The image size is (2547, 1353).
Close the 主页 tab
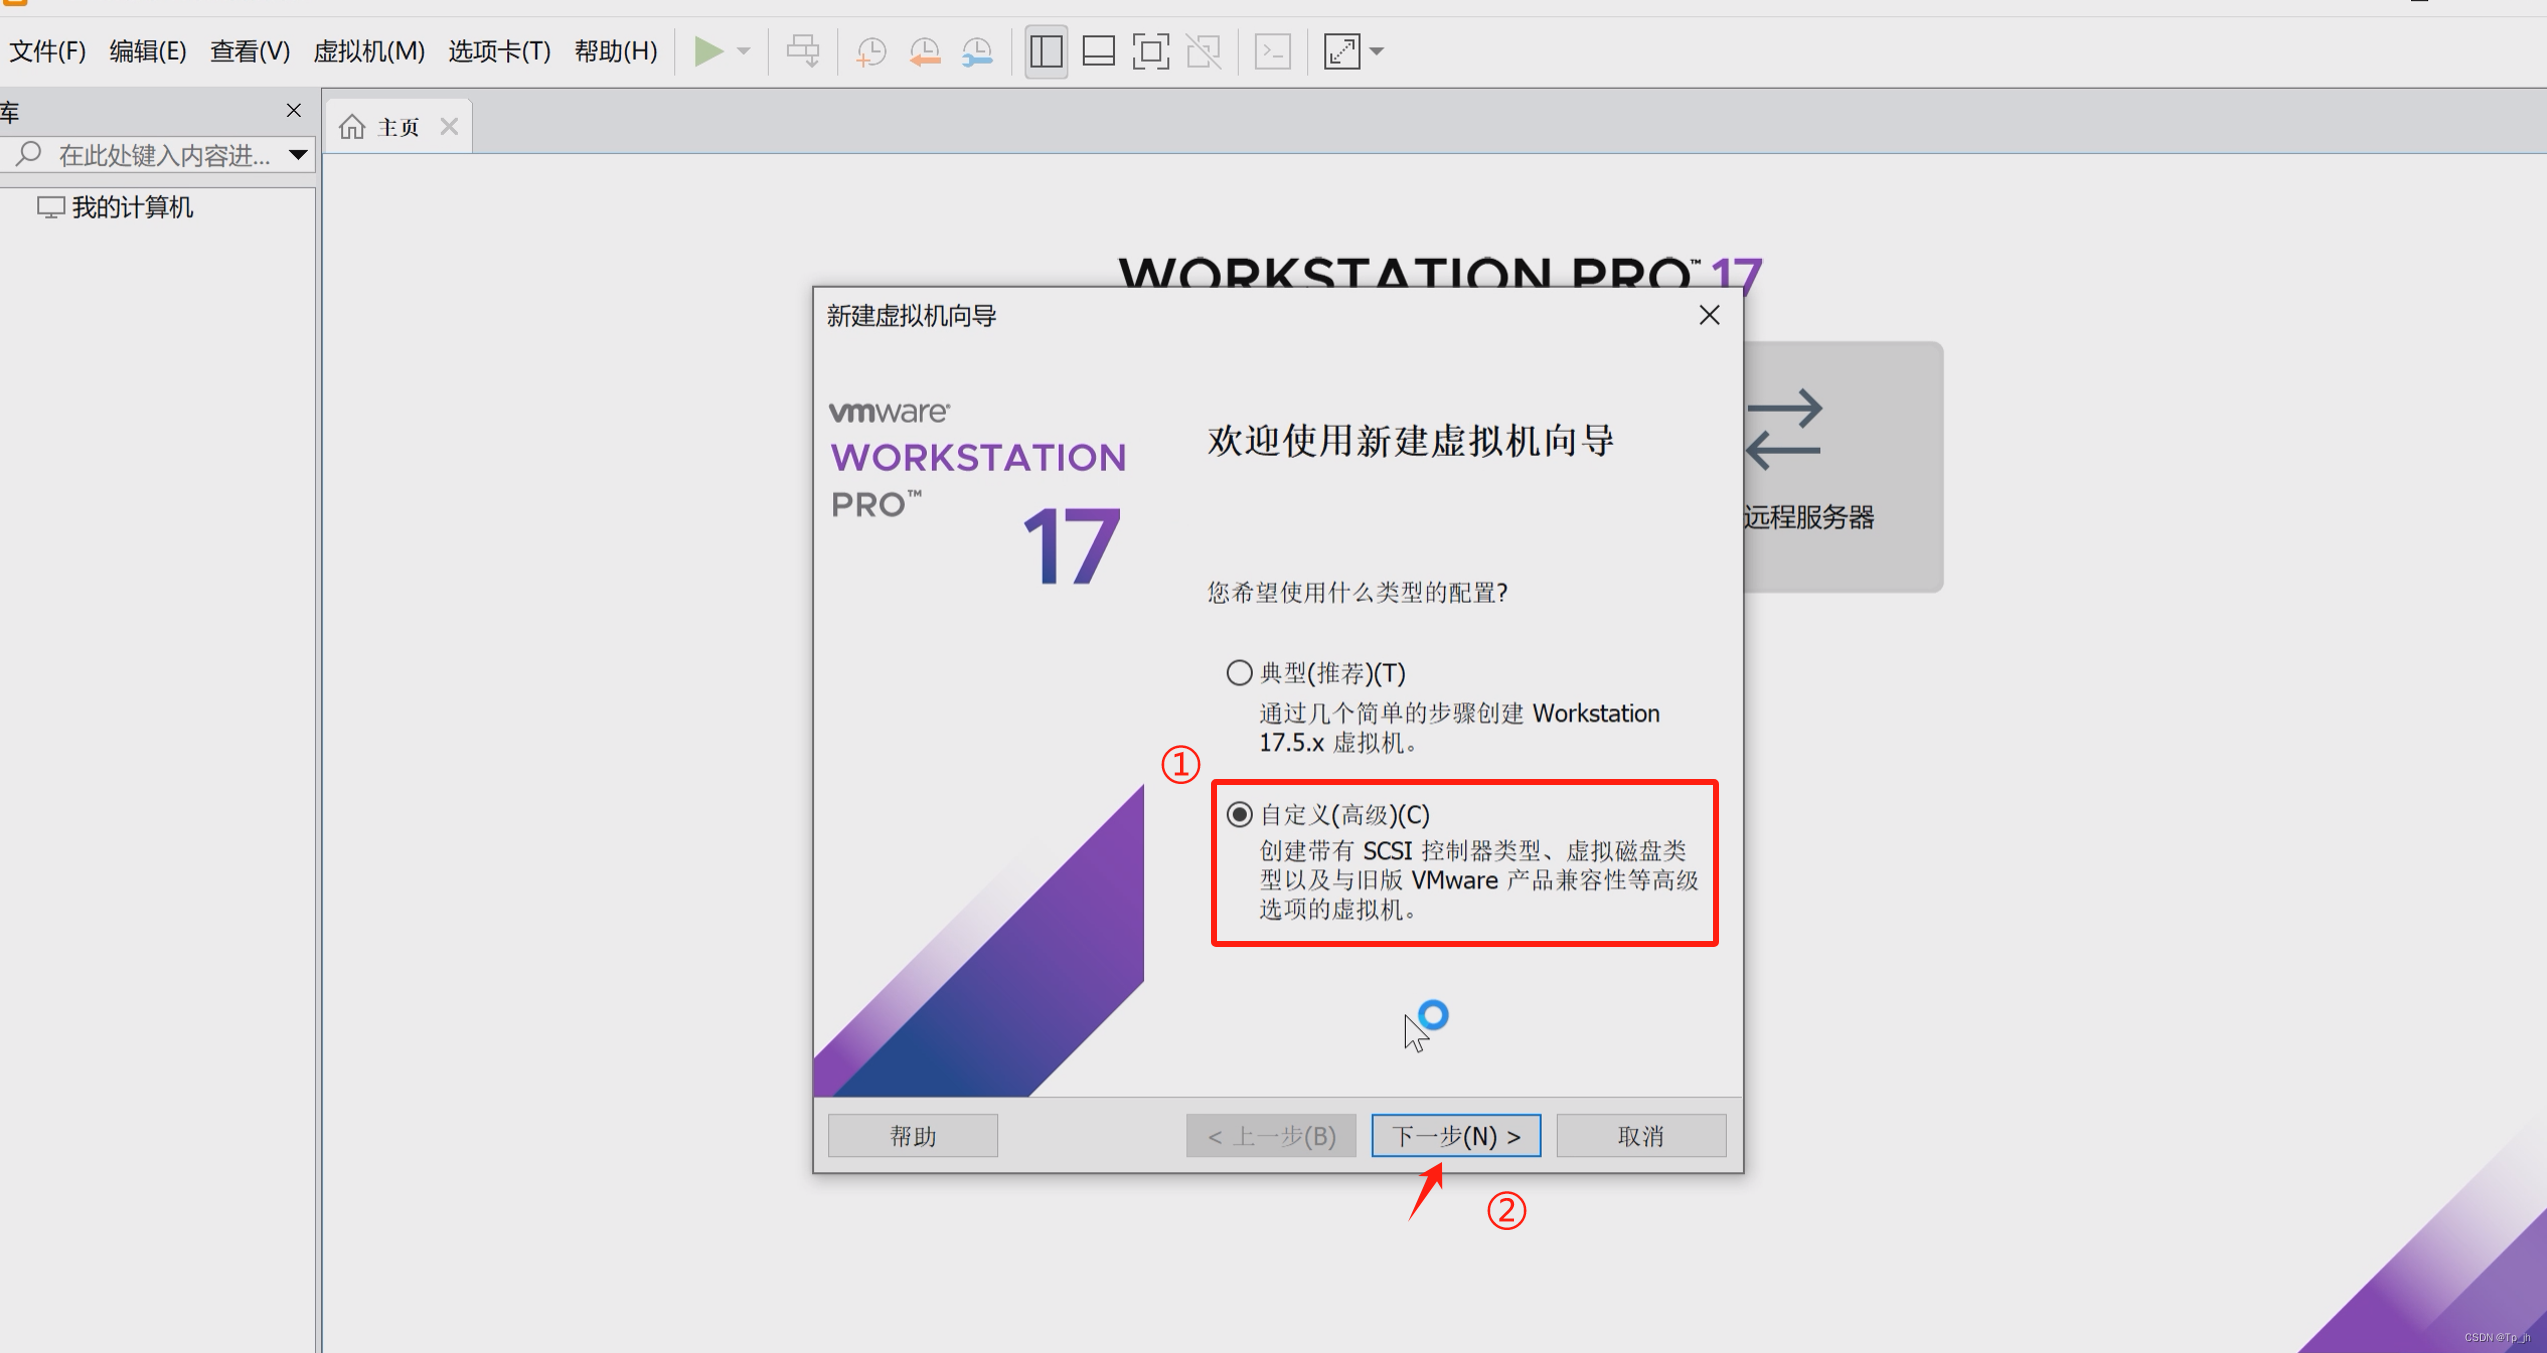[449, 126]
